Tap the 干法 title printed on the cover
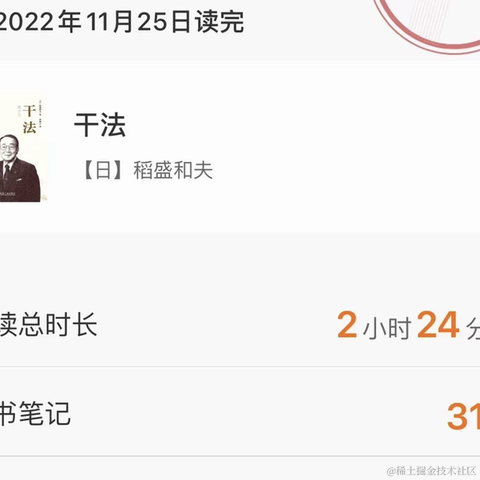Viewport: 480px width, 480px height. click(x=29, y=119)
